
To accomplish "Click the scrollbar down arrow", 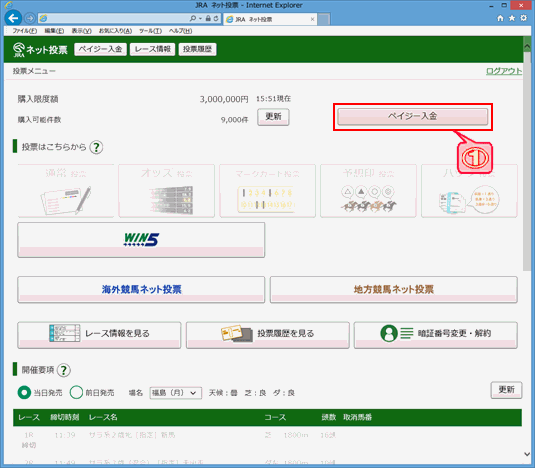I will pyautogui.click(x=527, y=454).
